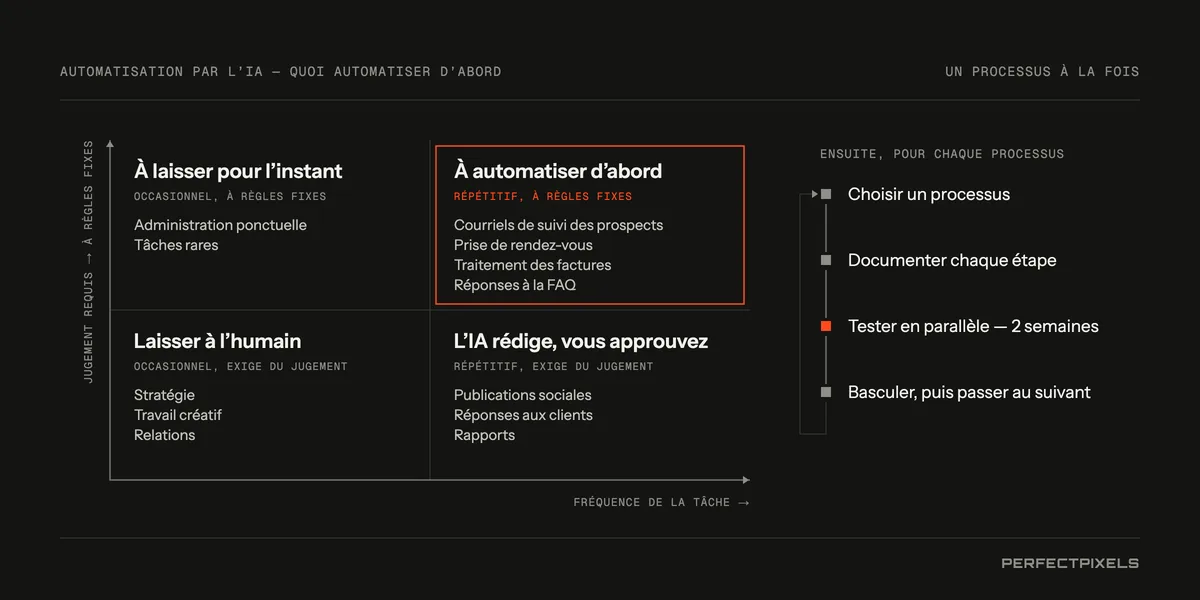Click the "Traitement des factures" item

coord(532,265)
